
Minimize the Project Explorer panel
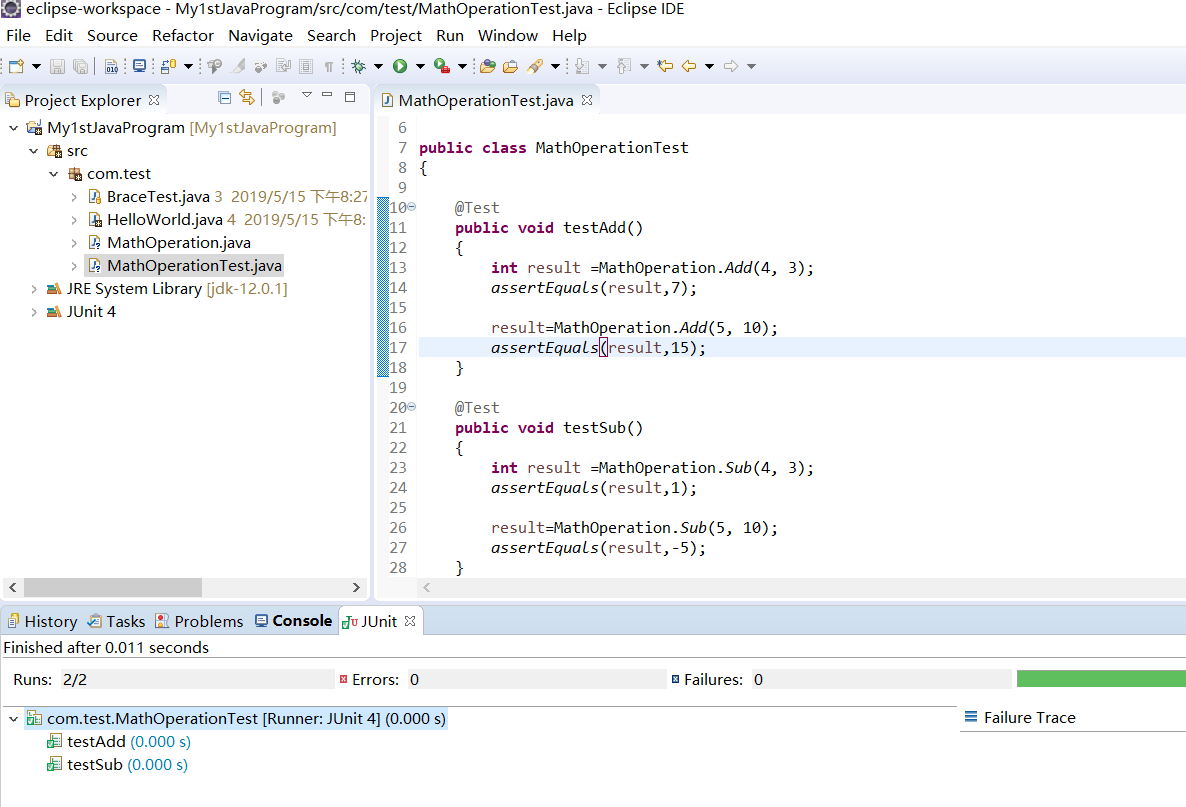(328, 95)
